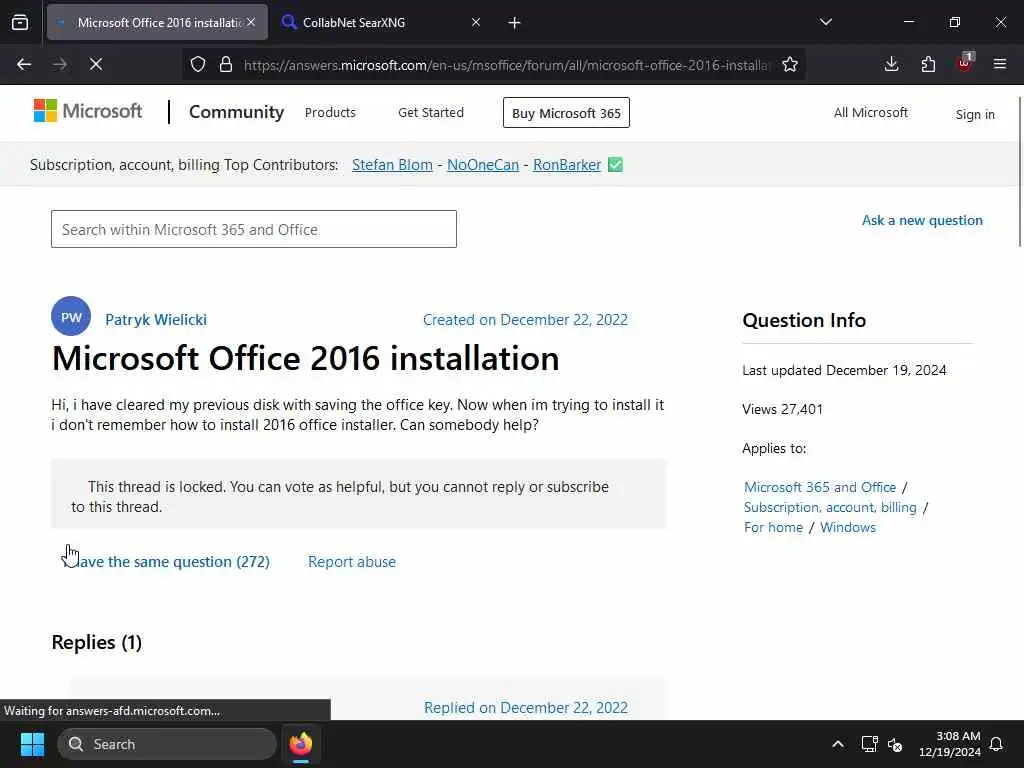Expand All Microsoft menu
The image size is (1024, 768).
click(871, 112)
